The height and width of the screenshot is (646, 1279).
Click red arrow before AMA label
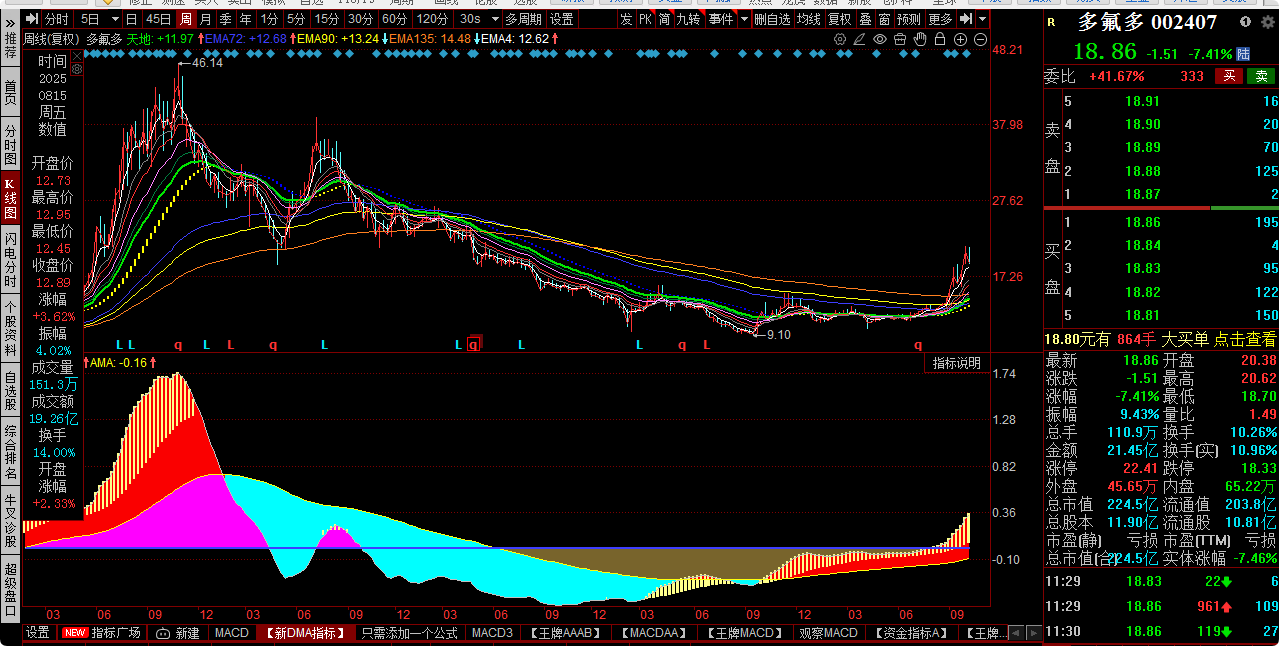86,362
